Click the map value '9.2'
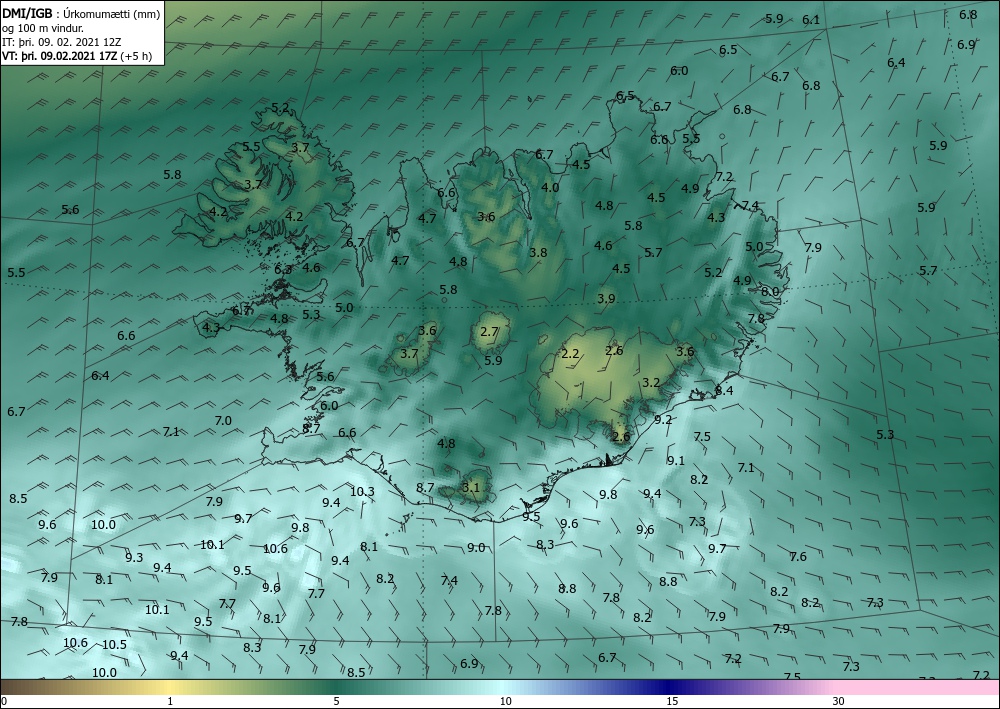The image size is (1000, 709). 663,420
